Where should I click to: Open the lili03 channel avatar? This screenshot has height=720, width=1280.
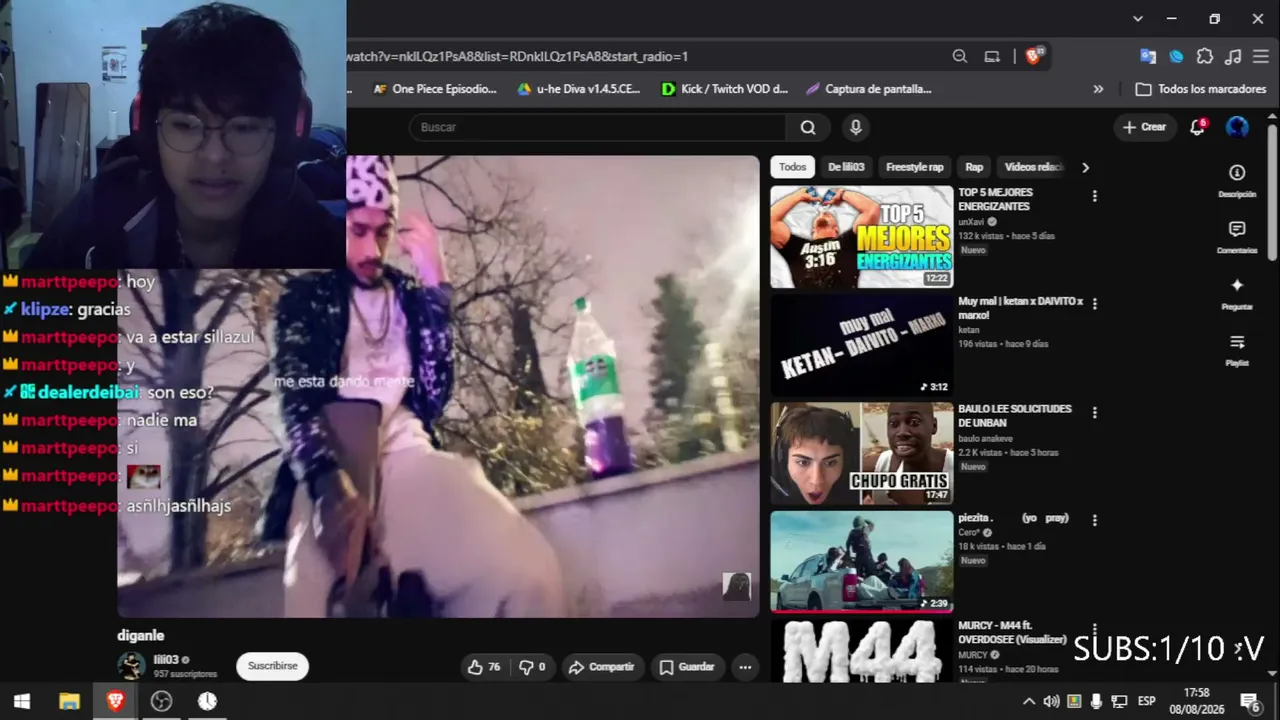coord(131,666)
